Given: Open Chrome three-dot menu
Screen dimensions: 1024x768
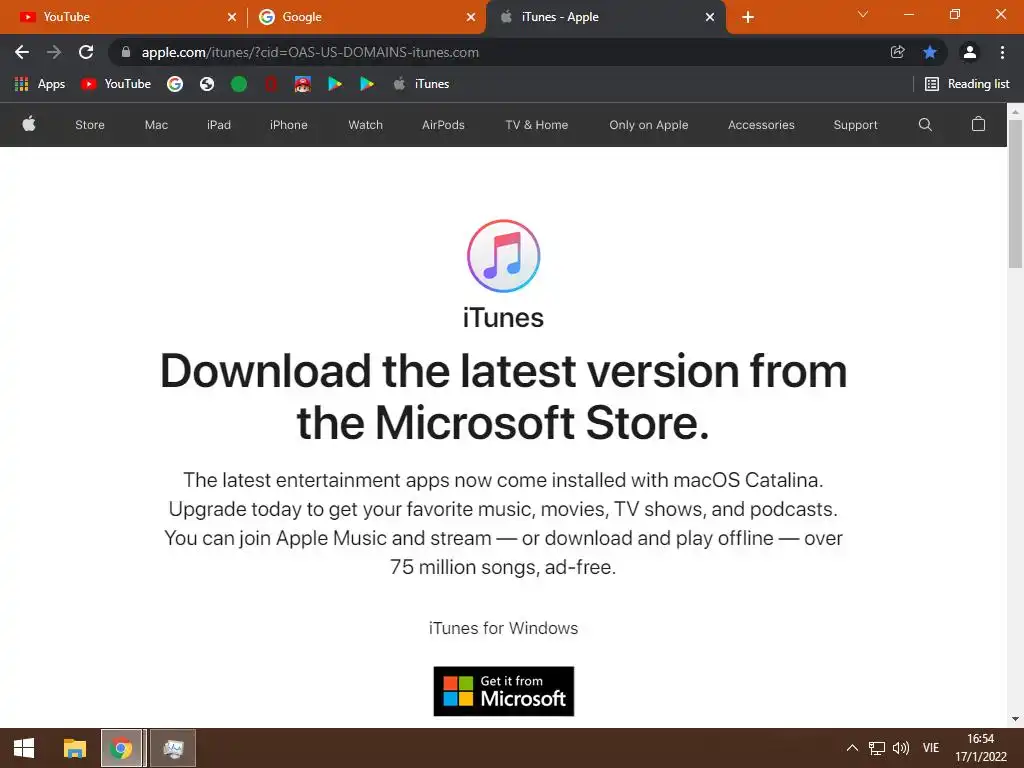Looking at the screenshot, I should click(x=1002, y=52).
